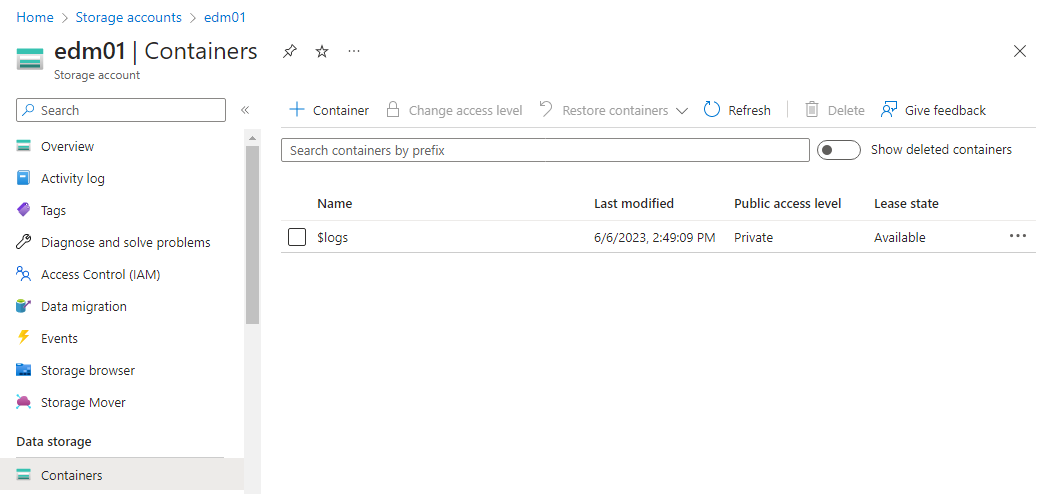The height and width of the screenshot is (494, 1052).
Task: Click the Refresh icon in toolbar
Action: 712,110
